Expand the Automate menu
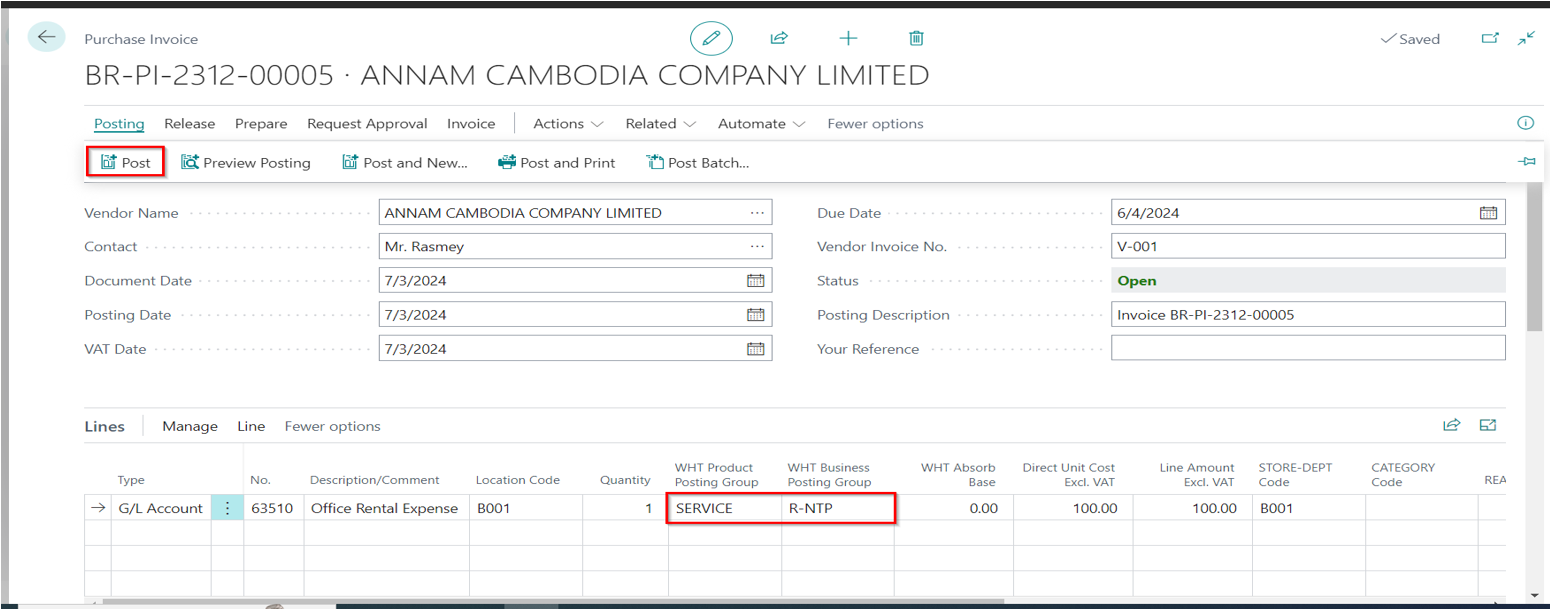The height and width of the screenshot is (612, 1550). tap(761, 124)
